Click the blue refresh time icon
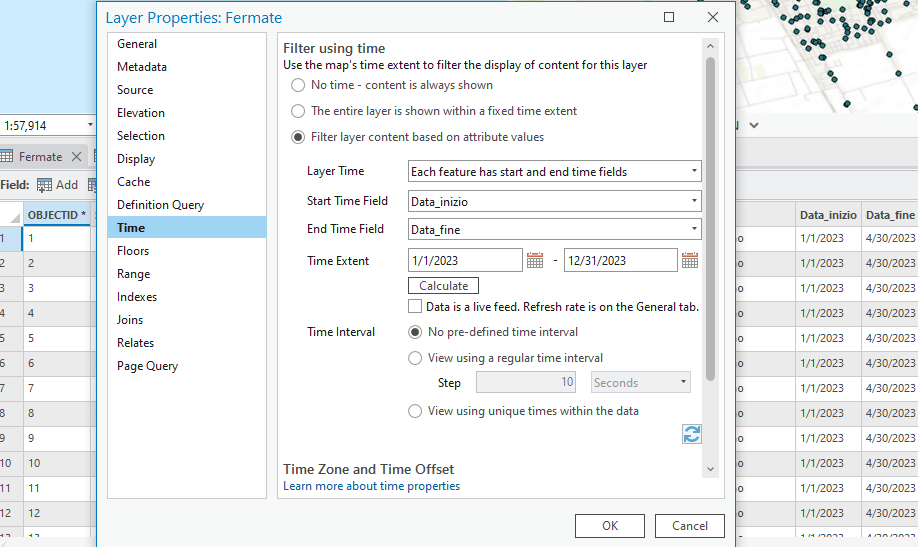Viewport: 918px width, 547px height. 691,433
